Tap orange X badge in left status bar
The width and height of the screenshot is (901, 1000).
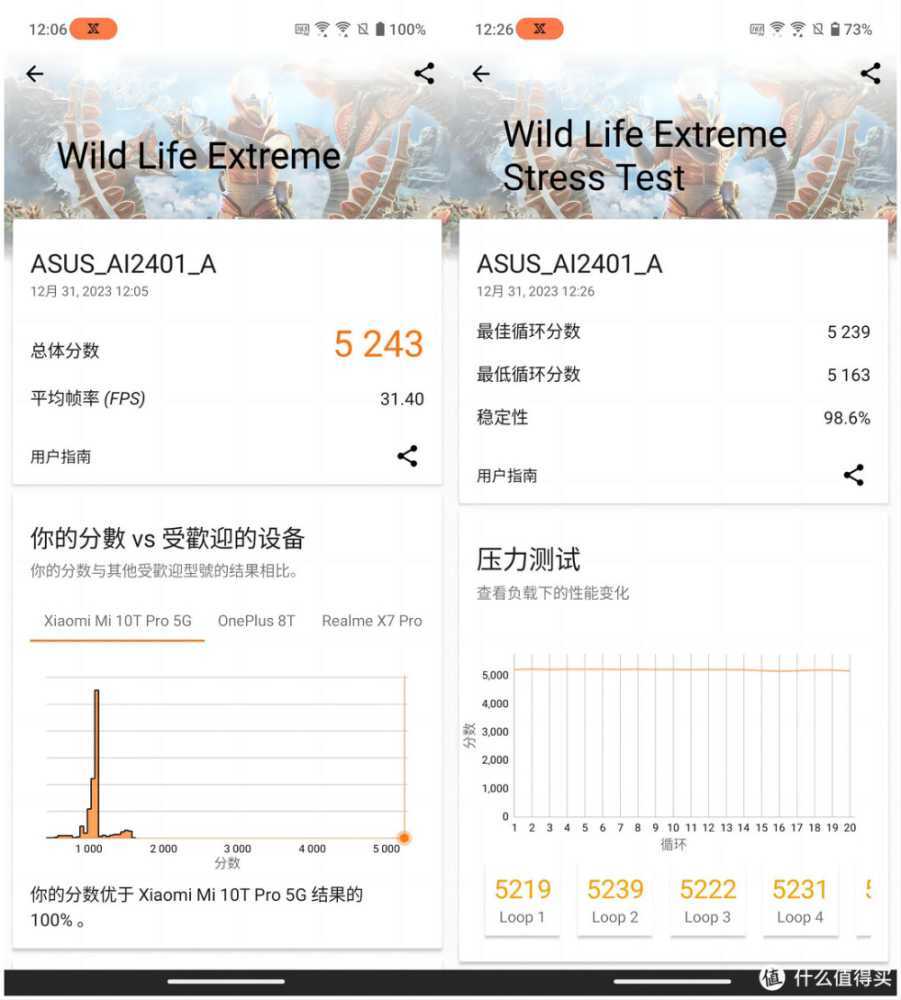point(94,29)
